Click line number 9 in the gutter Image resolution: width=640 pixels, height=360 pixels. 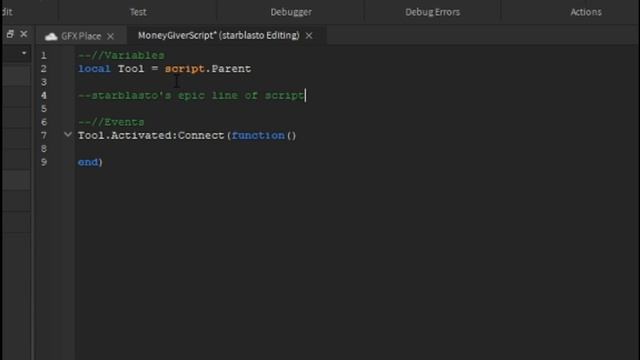44,162
